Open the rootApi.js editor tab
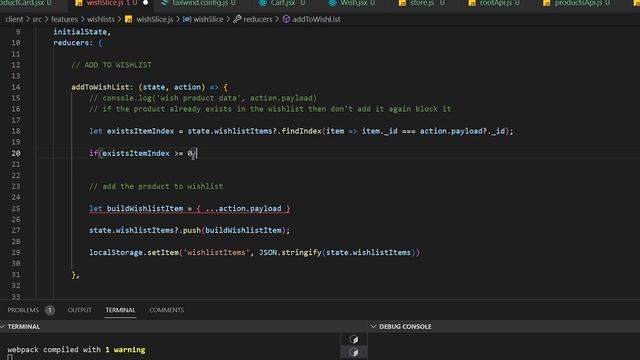The width and height of the screenshot is (640, 360). click(x=495, y=3)
